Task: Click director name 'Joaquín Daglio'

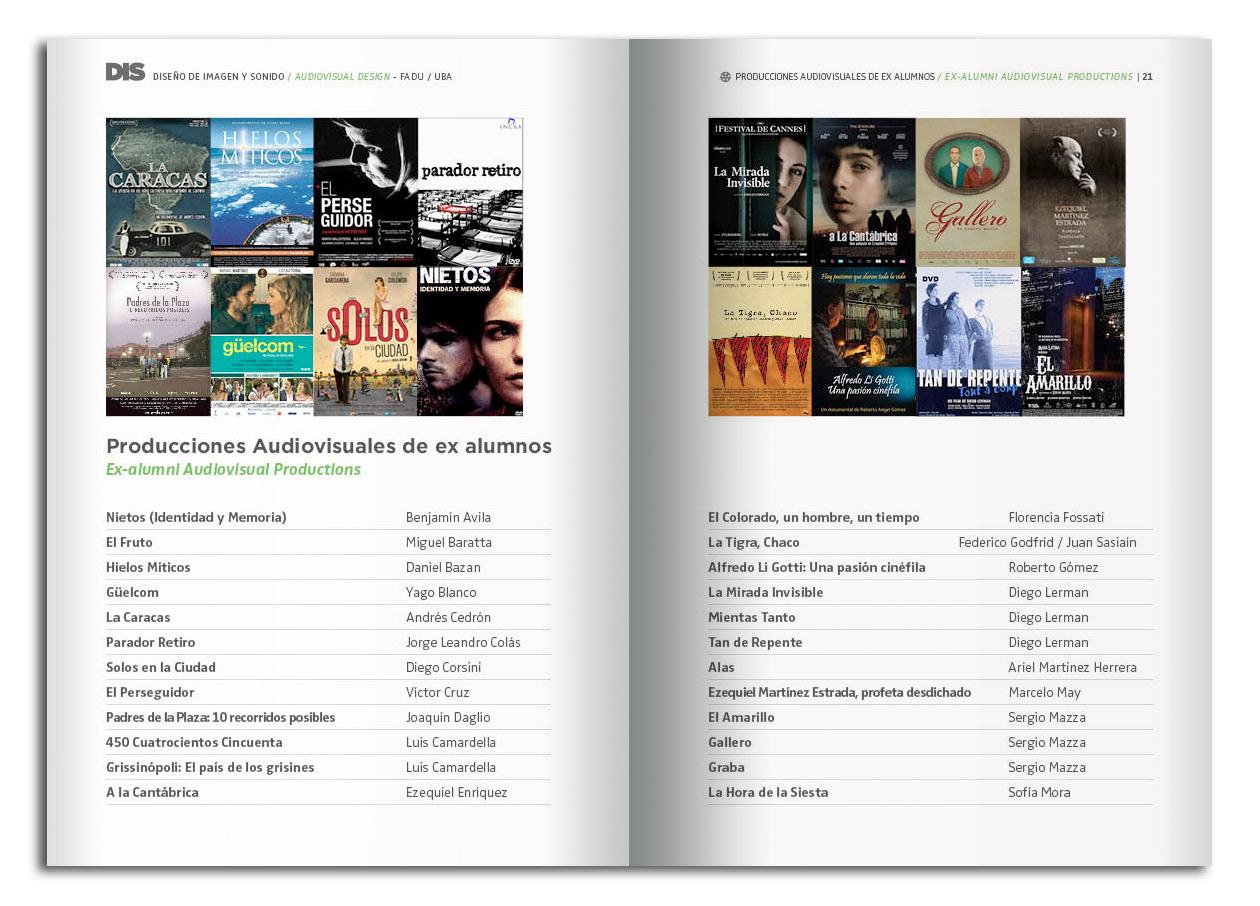Action: pyautogui.click(x=448, y=717)
